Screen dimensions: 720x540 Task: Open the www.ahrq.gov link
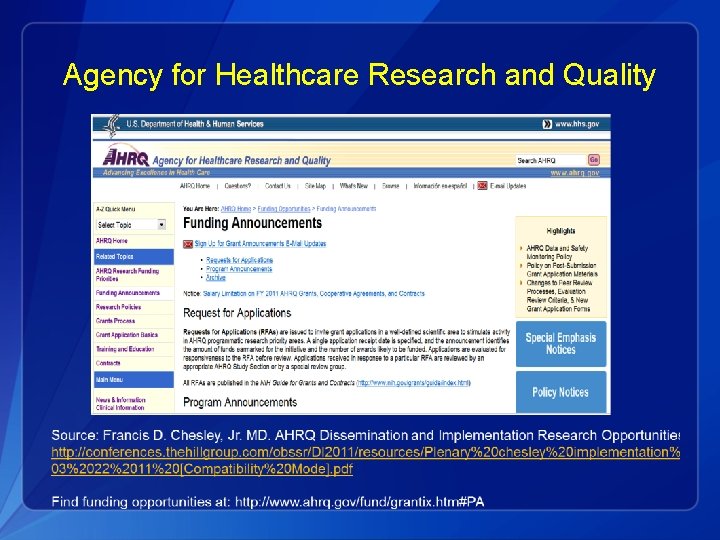pos(575,173)
